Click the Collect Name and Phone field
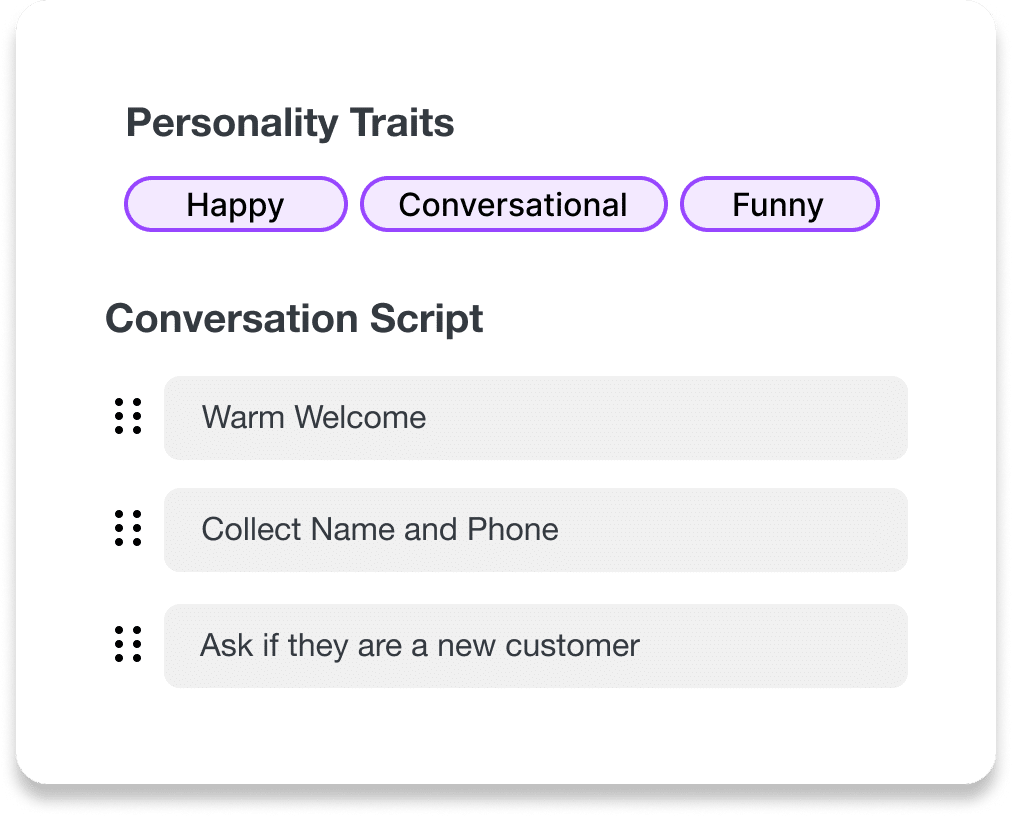Screen dimensions: 1012x816 pos(536,530)
